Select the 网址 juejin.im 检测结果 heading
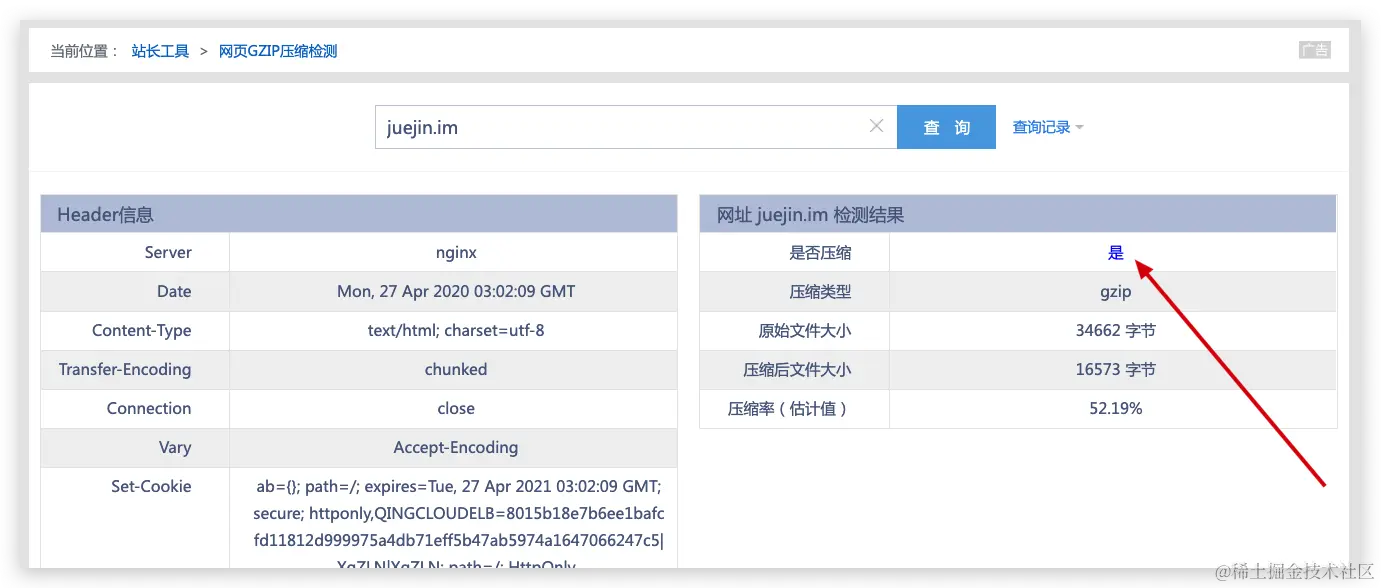This screenshot has width=1381, height=588. click(810, 215)
